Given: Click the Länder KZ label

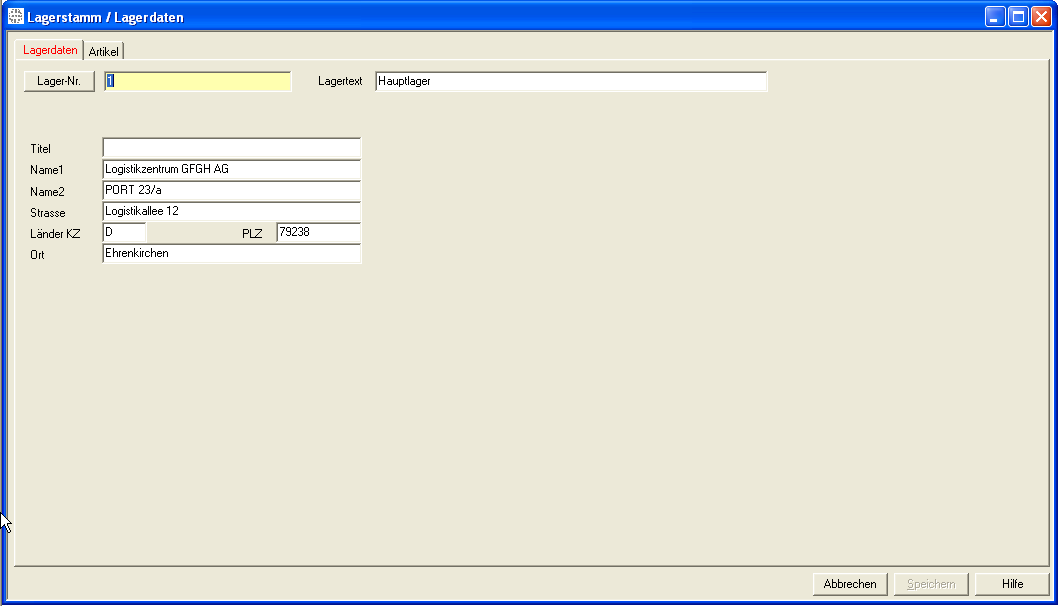Looking at the screenshot, I should [55, 234].
